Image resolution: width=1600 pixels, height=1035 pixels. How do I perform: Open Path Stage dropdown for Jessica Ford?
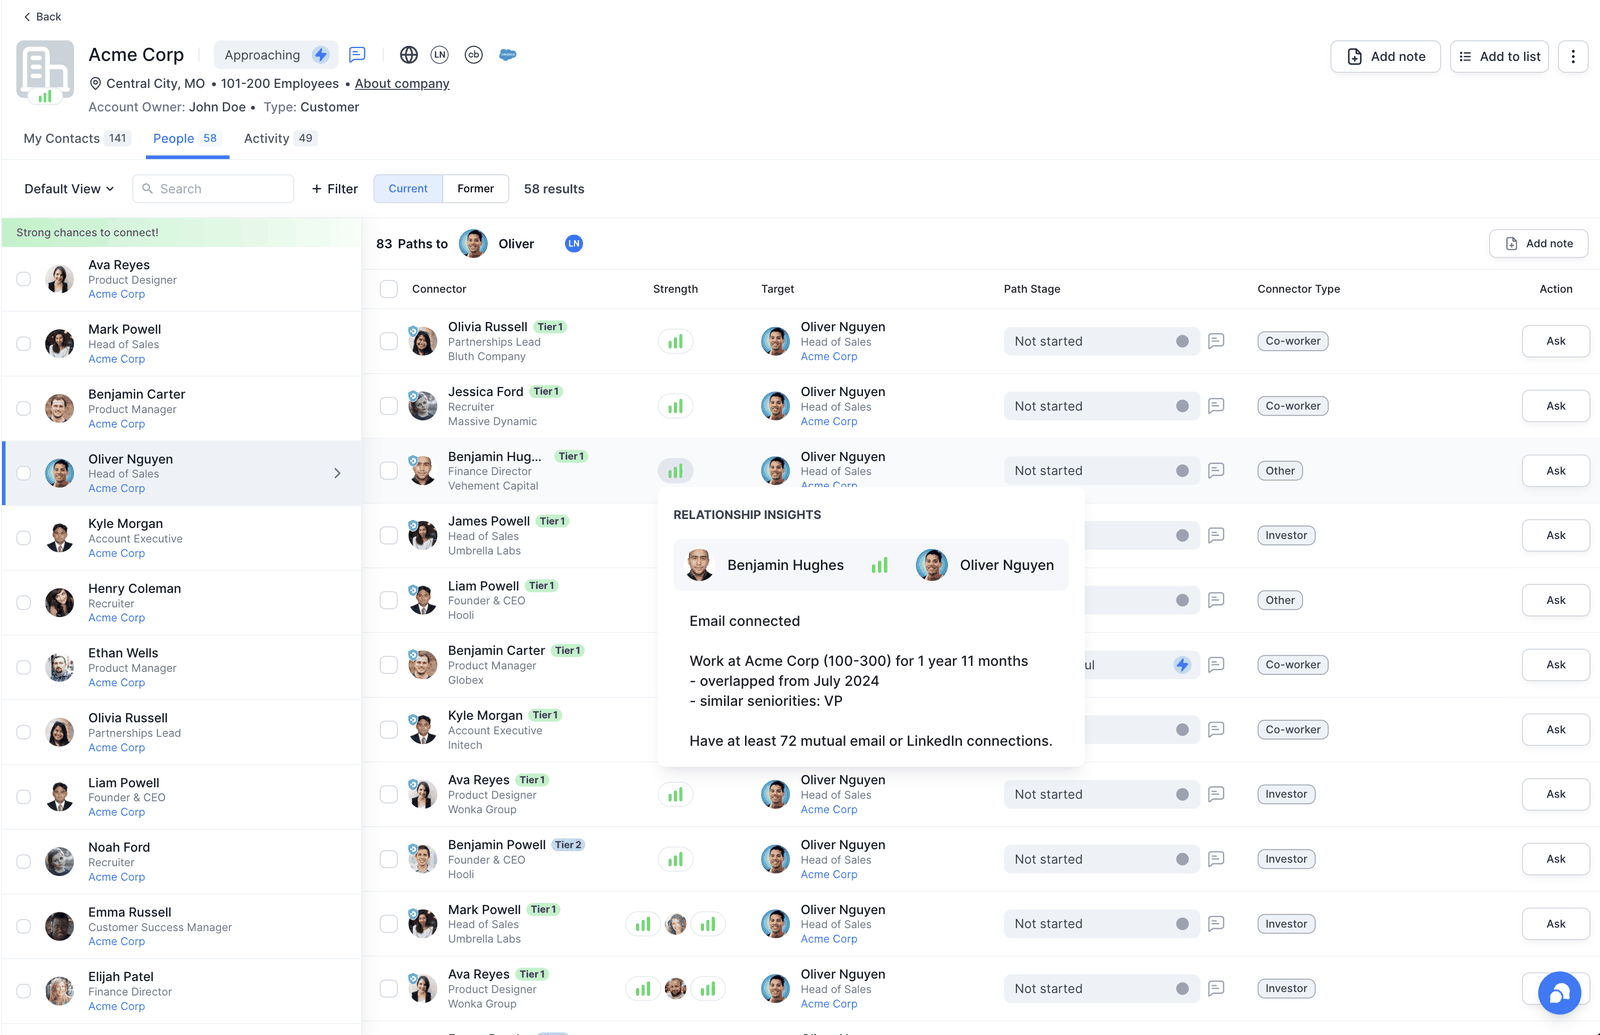tap(1101, 406)
